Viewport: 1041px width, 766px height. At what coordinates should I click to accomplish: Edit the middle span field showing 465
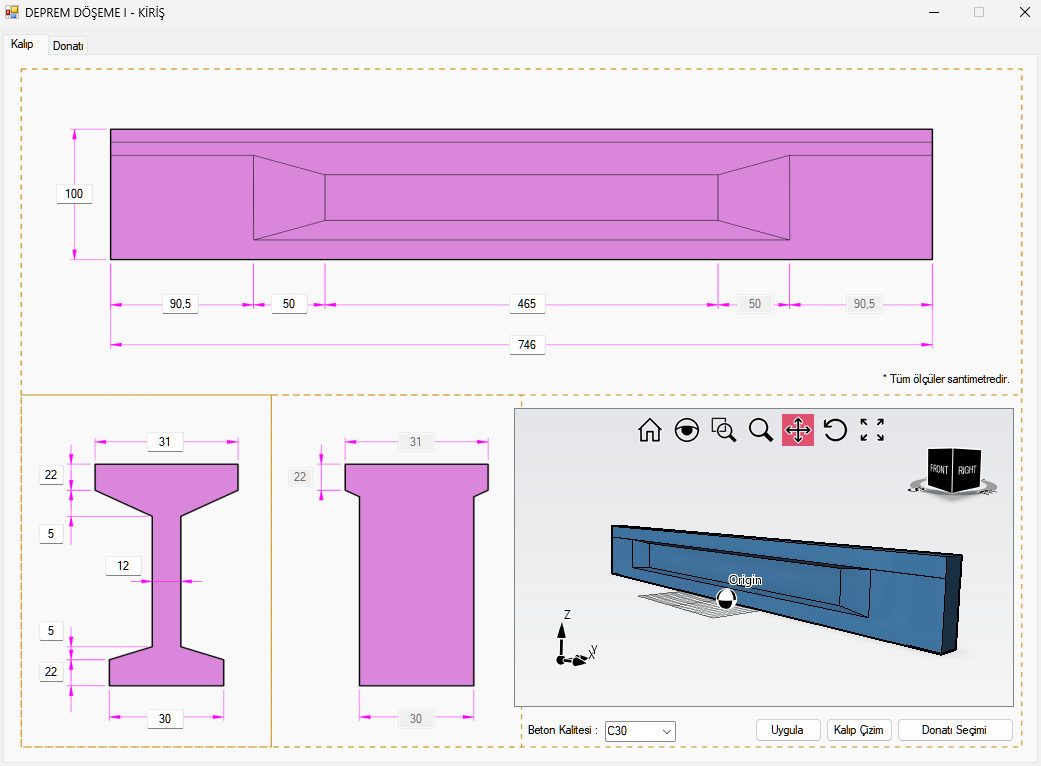coord(527,304)
